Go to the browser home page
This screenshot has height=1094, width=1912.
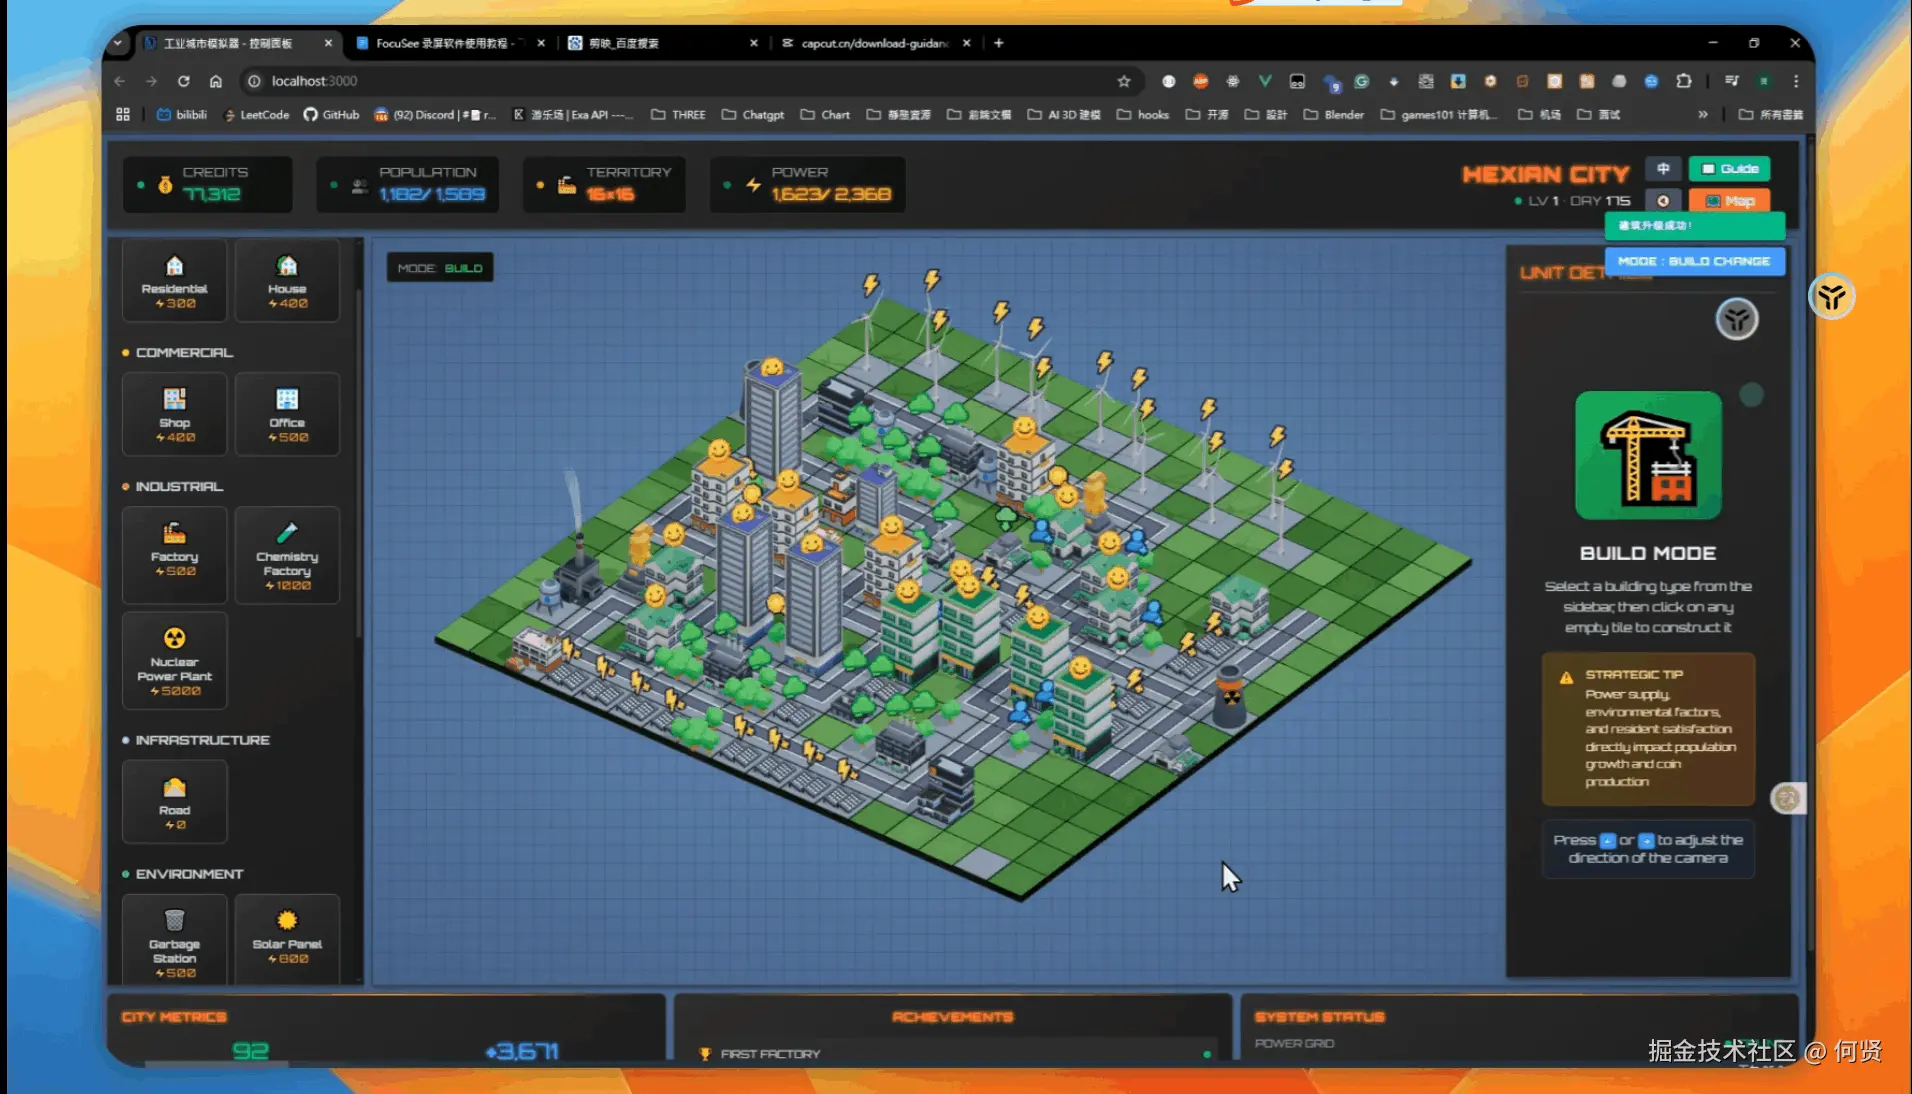pyautogui.click(x=216, y=81)
